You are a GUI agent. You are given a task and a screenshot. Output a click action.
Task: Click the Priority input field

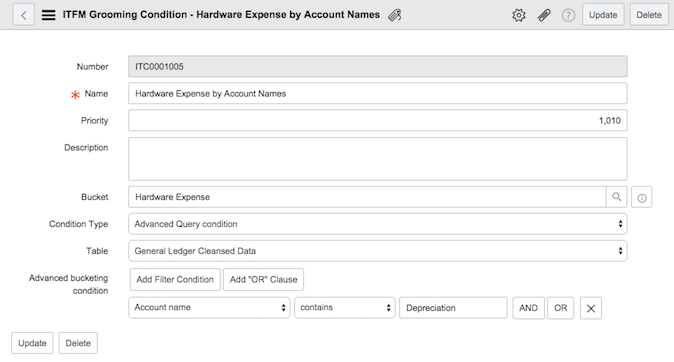[377, 120]
